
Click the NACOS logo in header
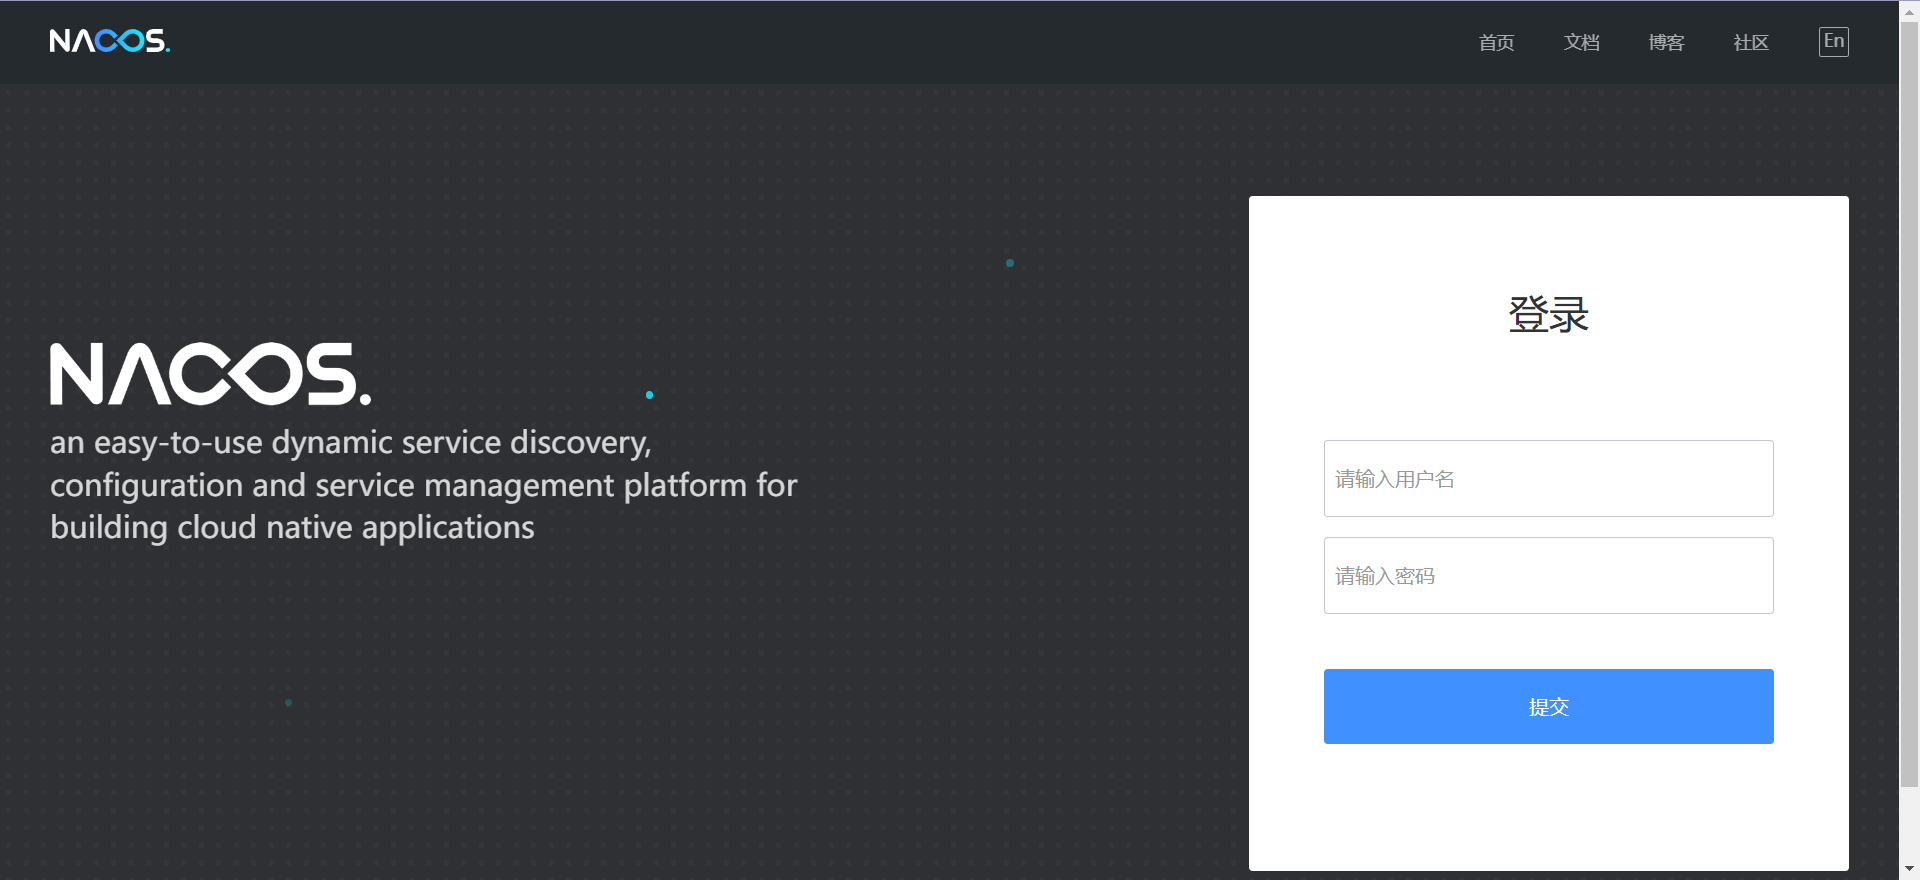(110, 41)
